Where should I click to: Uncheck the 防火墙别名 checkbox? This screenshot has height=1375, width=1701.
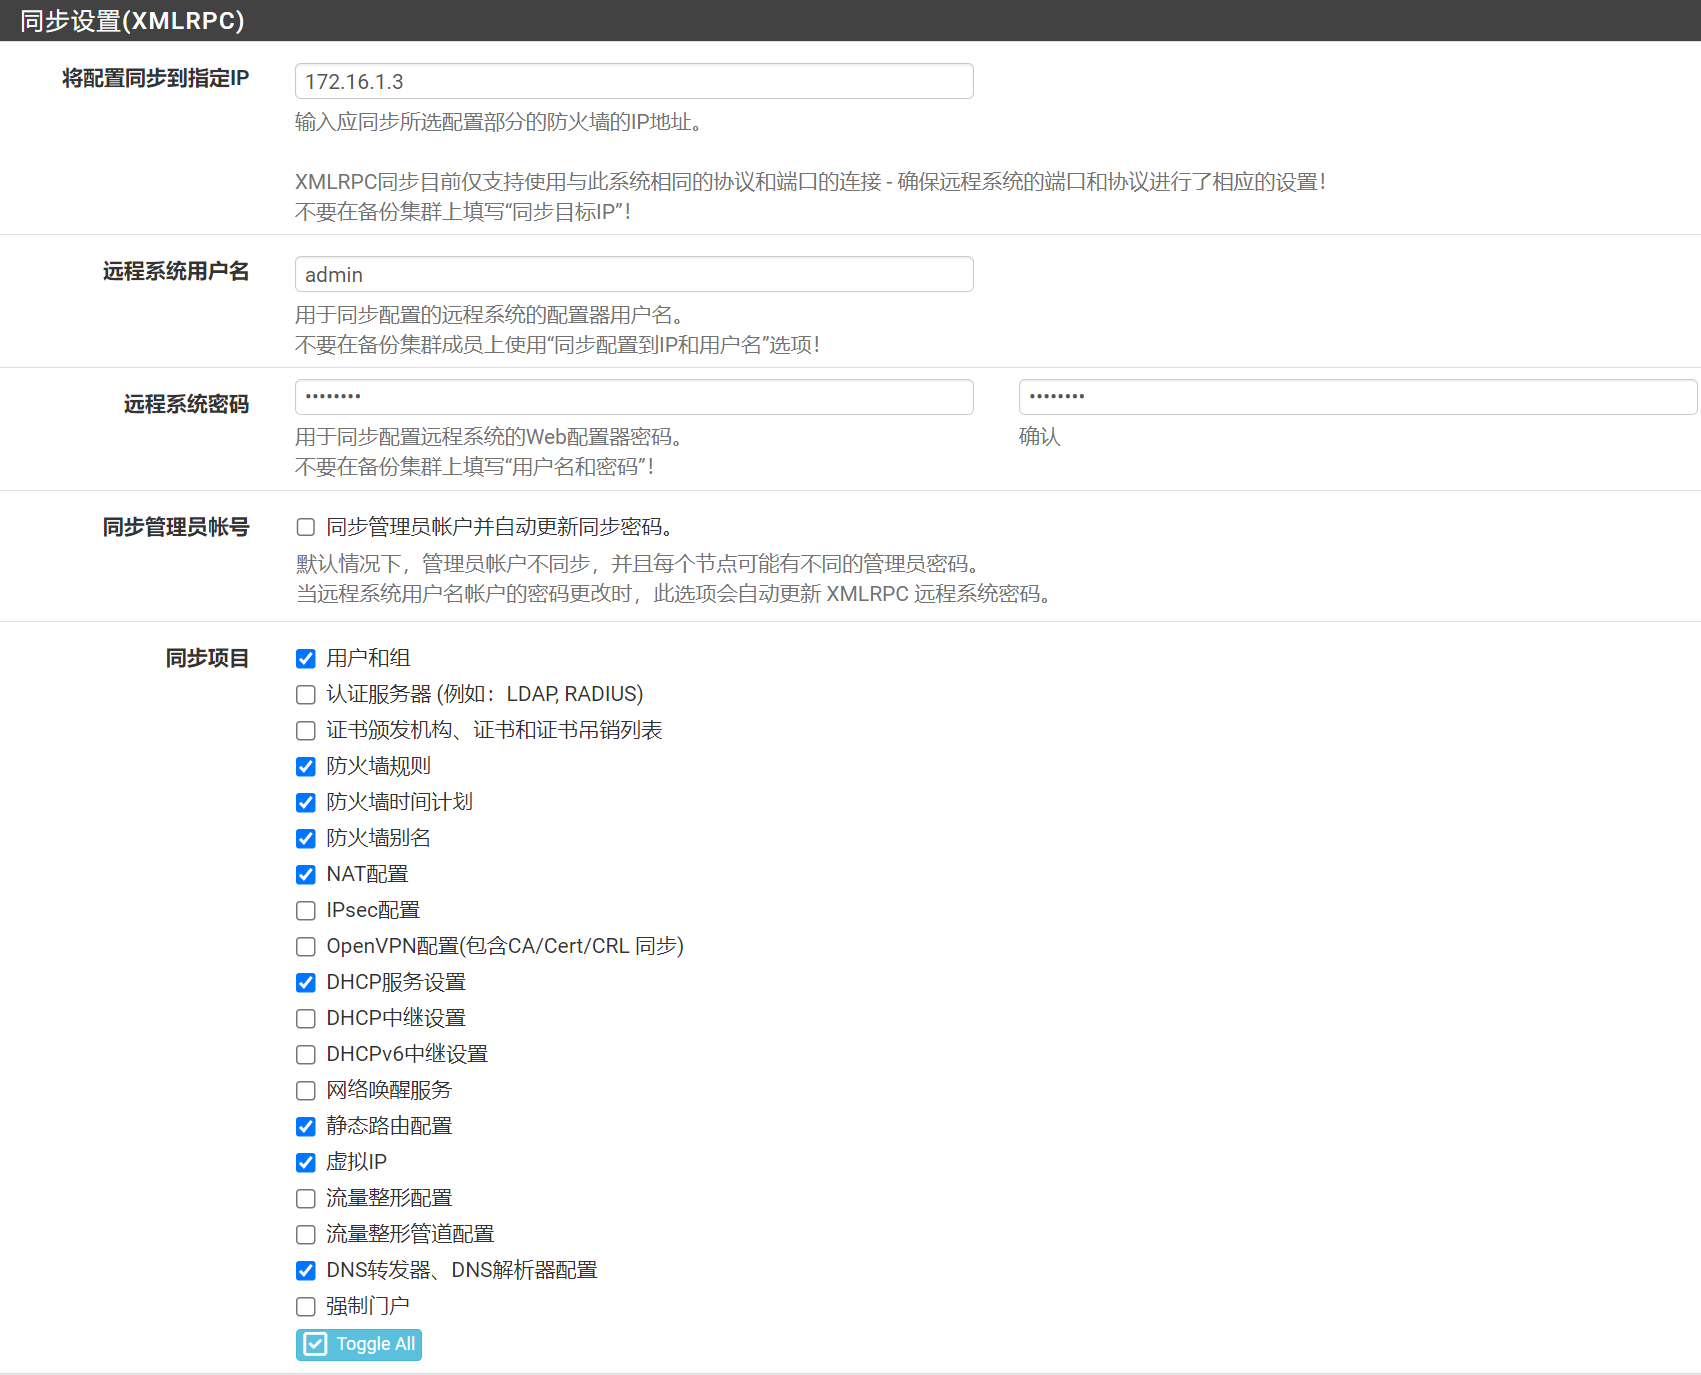(x=306, y=838)
